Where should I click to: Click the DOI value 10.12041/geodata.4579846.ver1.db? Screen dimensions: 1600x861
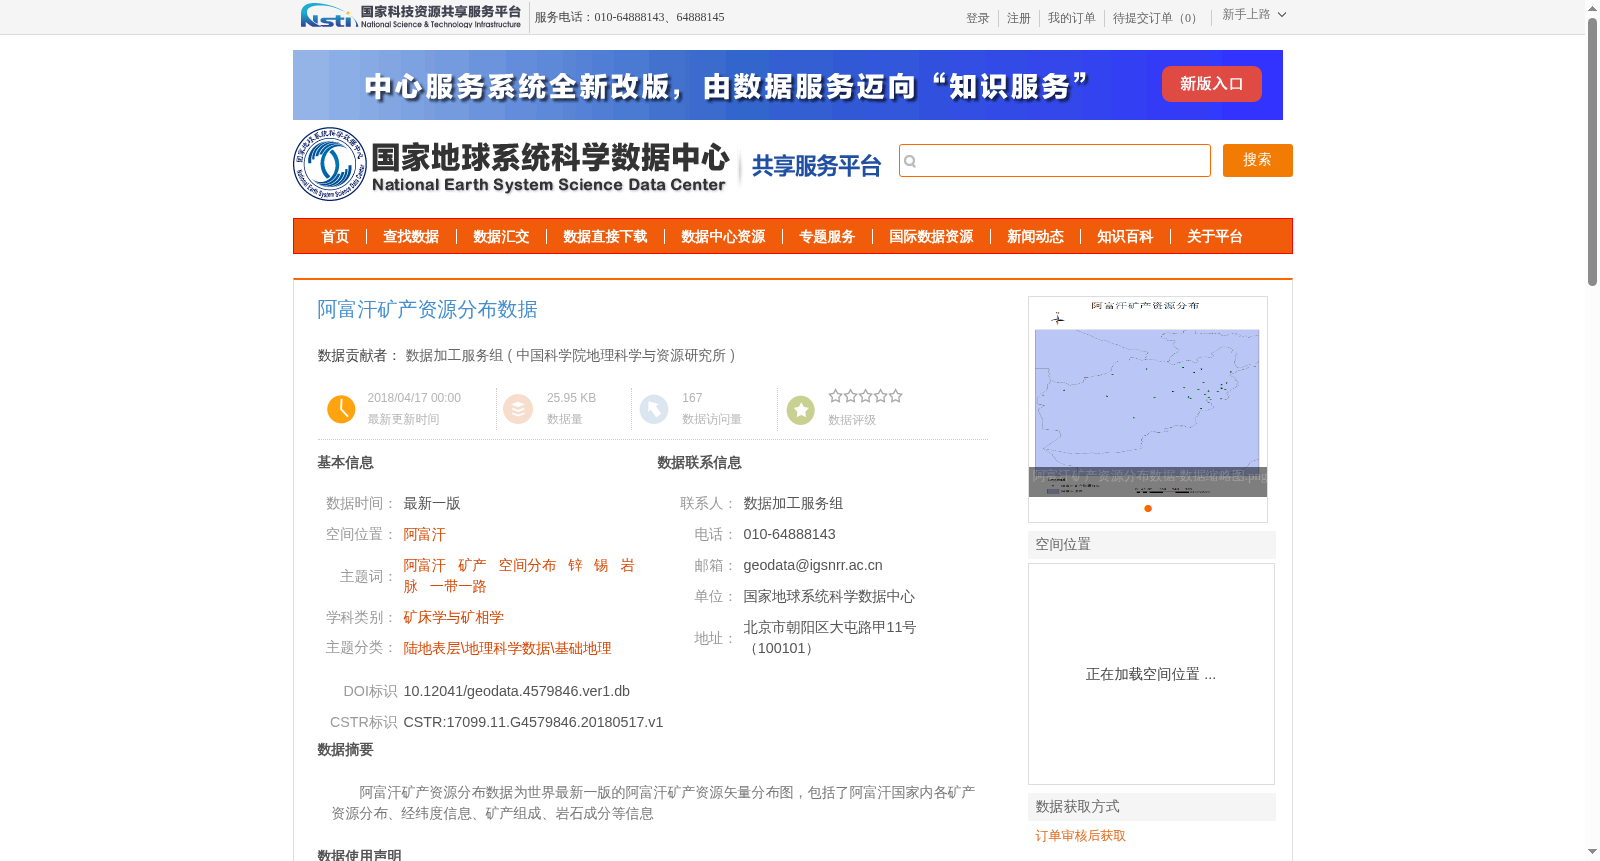(517, 691)
